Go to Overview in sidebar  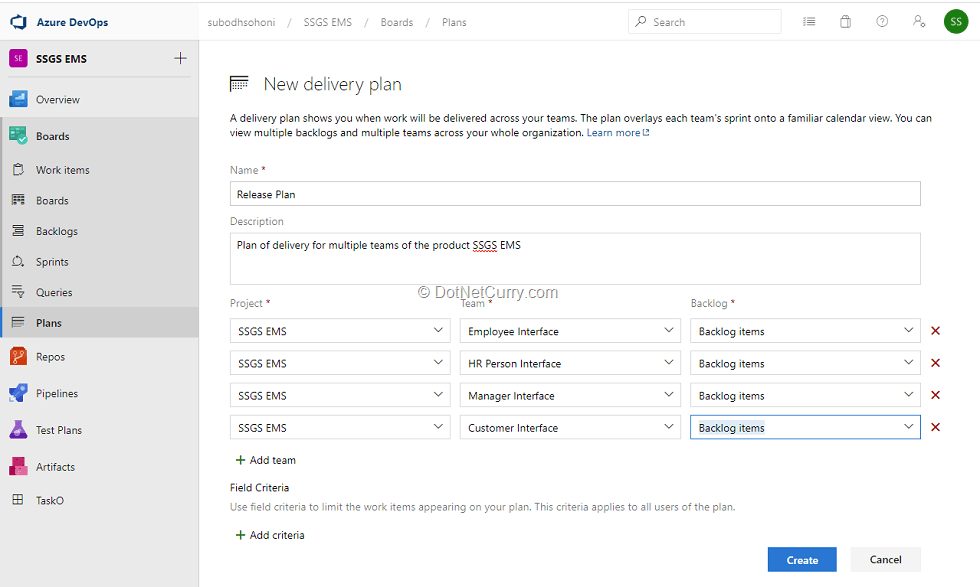(58, 99)
